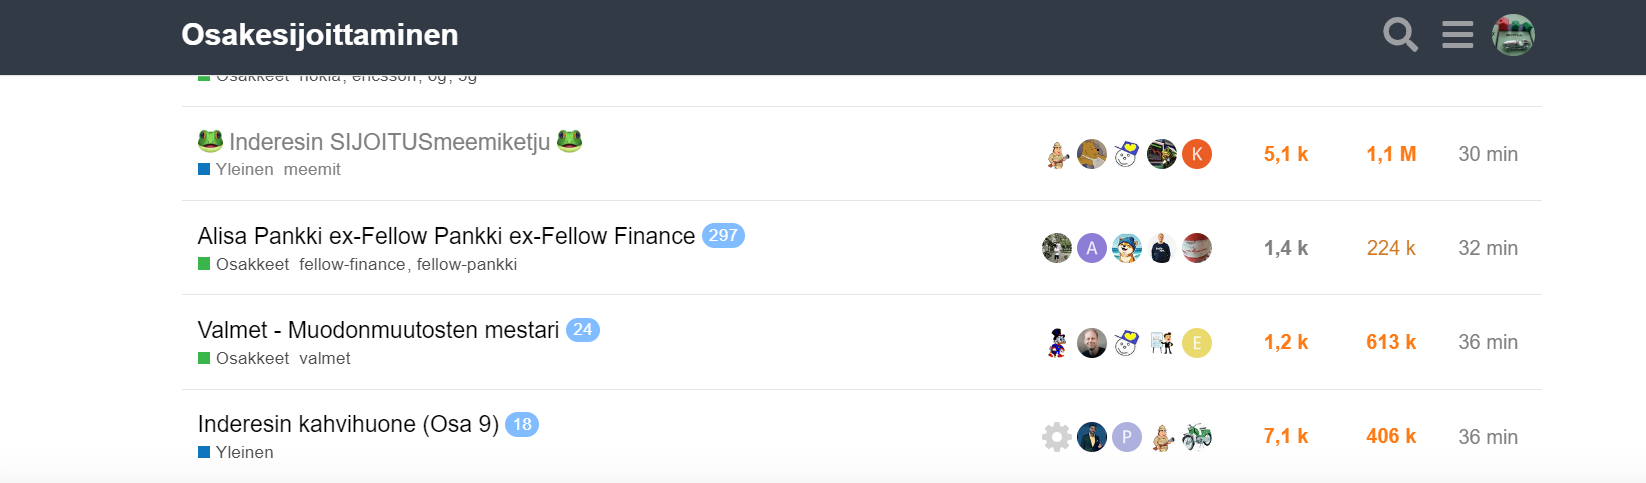The height and width of the screenshot is (483, 1646).
Task: Open Alisa Pankki ex-Fellow Pankki topic
Action: point(446,236)
